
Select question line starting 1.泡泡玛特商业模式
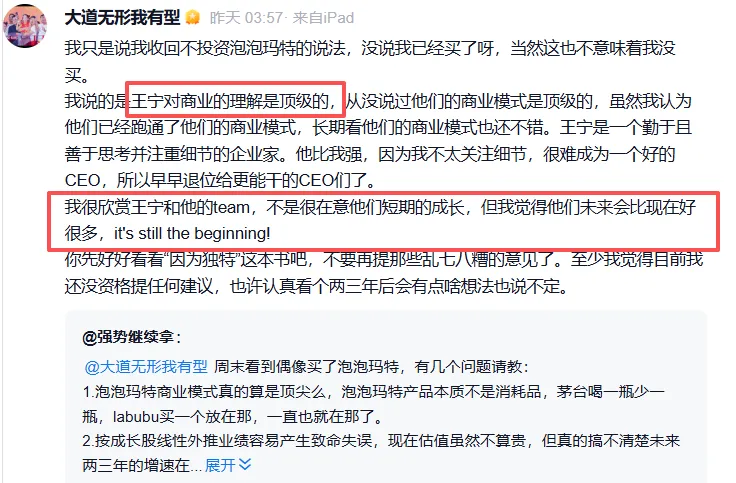tap(374, 391)
